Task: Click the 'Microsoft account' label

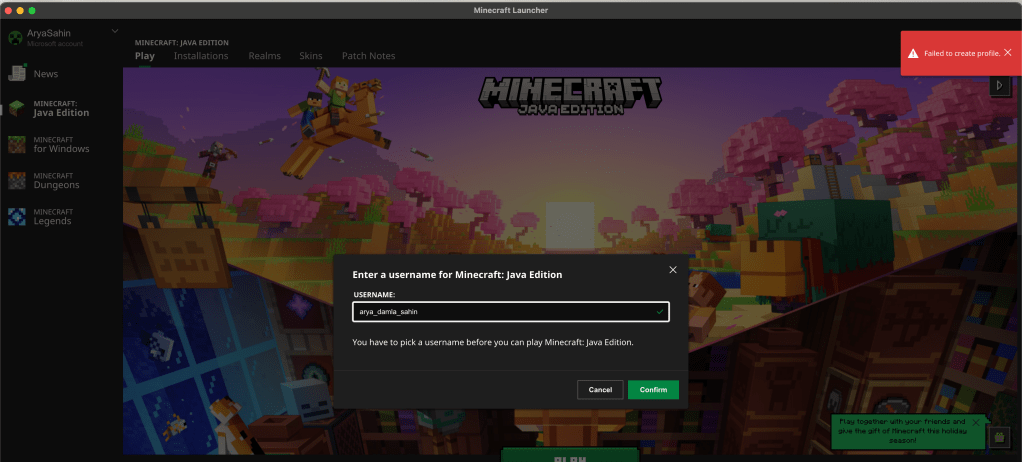Action: pyautogui.click(x=55, y=44)
